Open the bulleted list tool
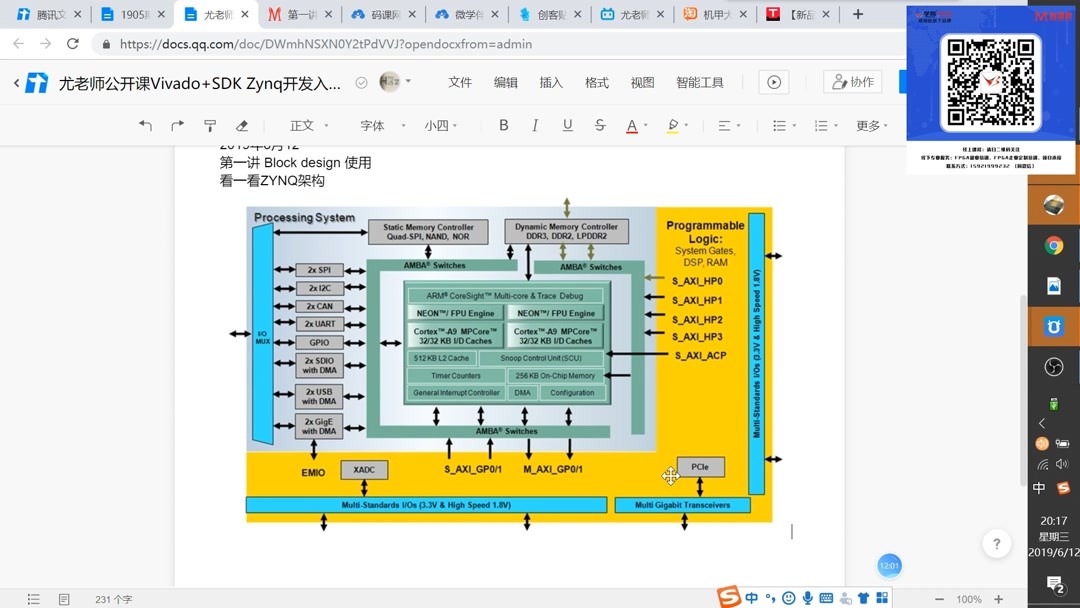This screenshot has height=608, width=1080. coord(782,125)
